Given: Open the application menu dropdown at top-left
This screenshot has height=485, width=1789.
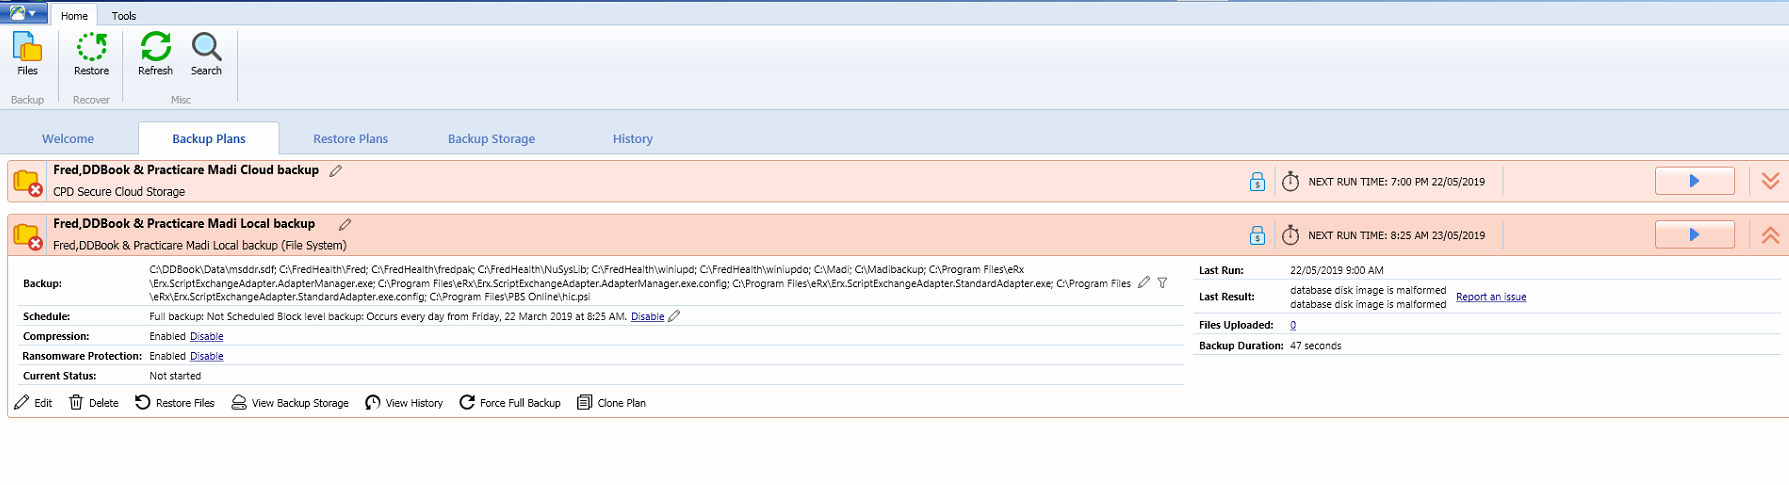Looking at the screenshot, I should tap(23, 13).
